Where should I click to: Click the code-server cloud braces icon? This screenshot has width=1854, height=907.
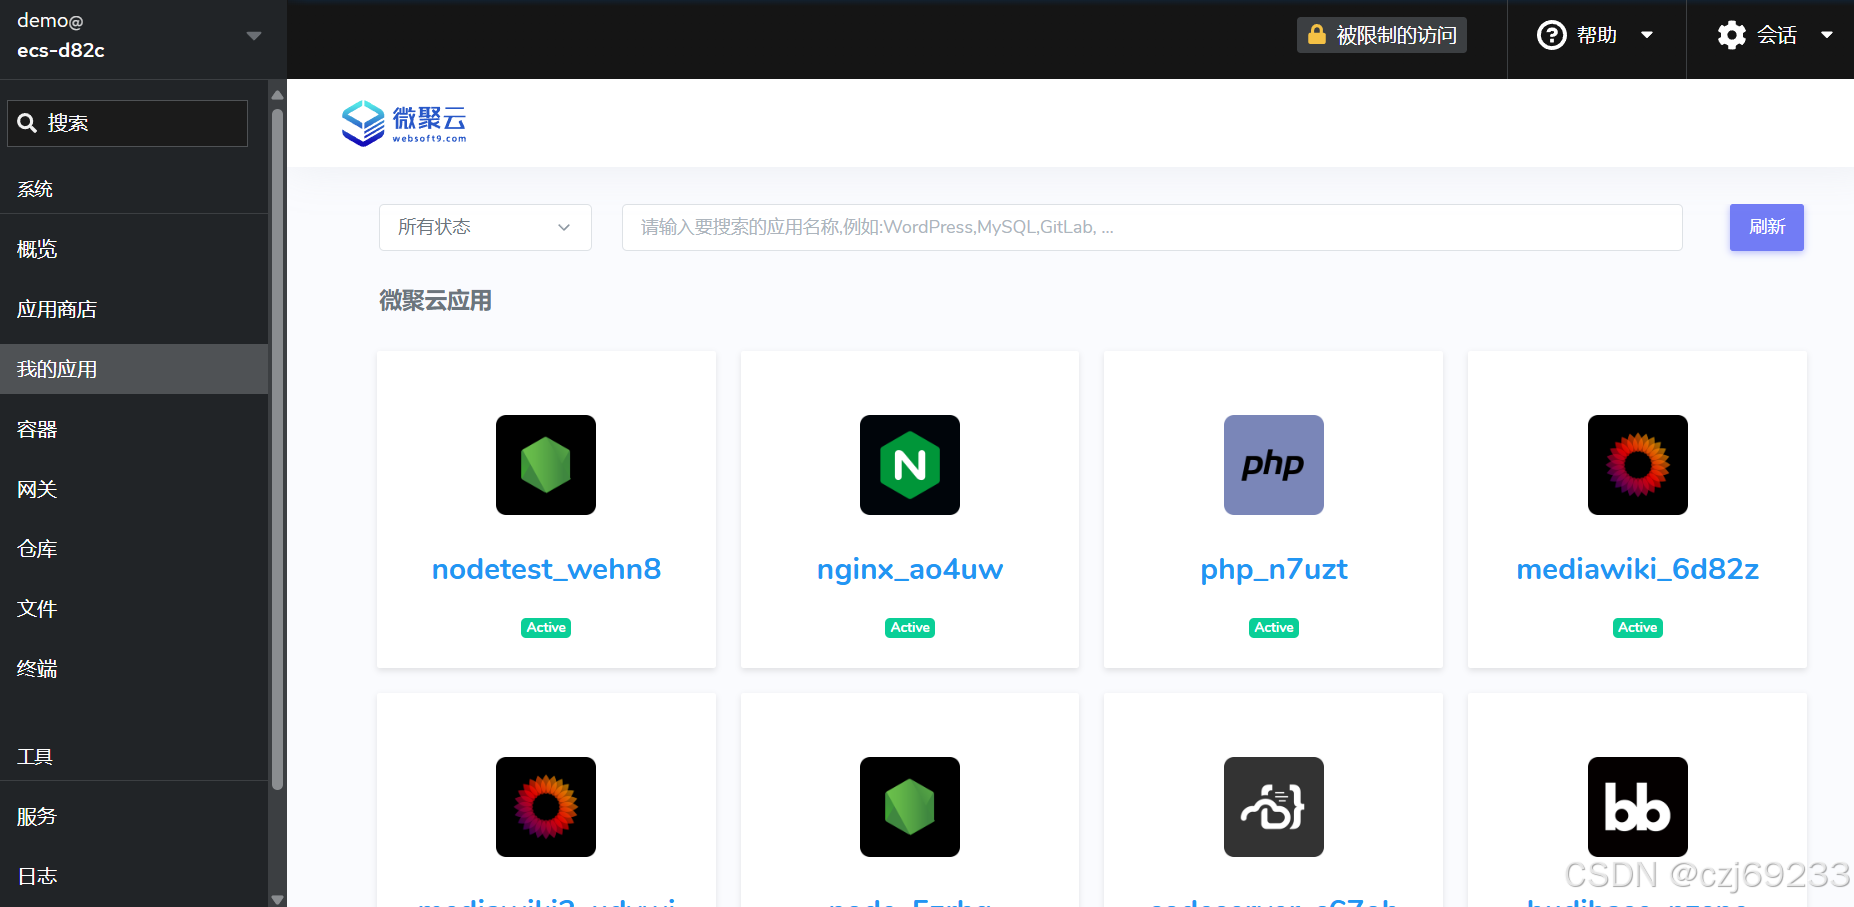[x=1274, y=807]
